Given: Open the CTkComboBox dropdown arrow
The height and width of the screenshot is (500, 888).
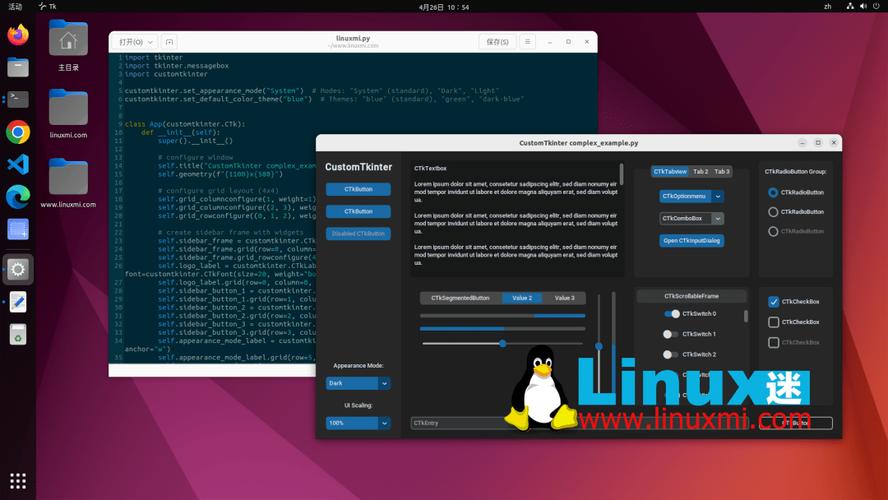Looking at the screenshot, I should [x=718, y=219].
